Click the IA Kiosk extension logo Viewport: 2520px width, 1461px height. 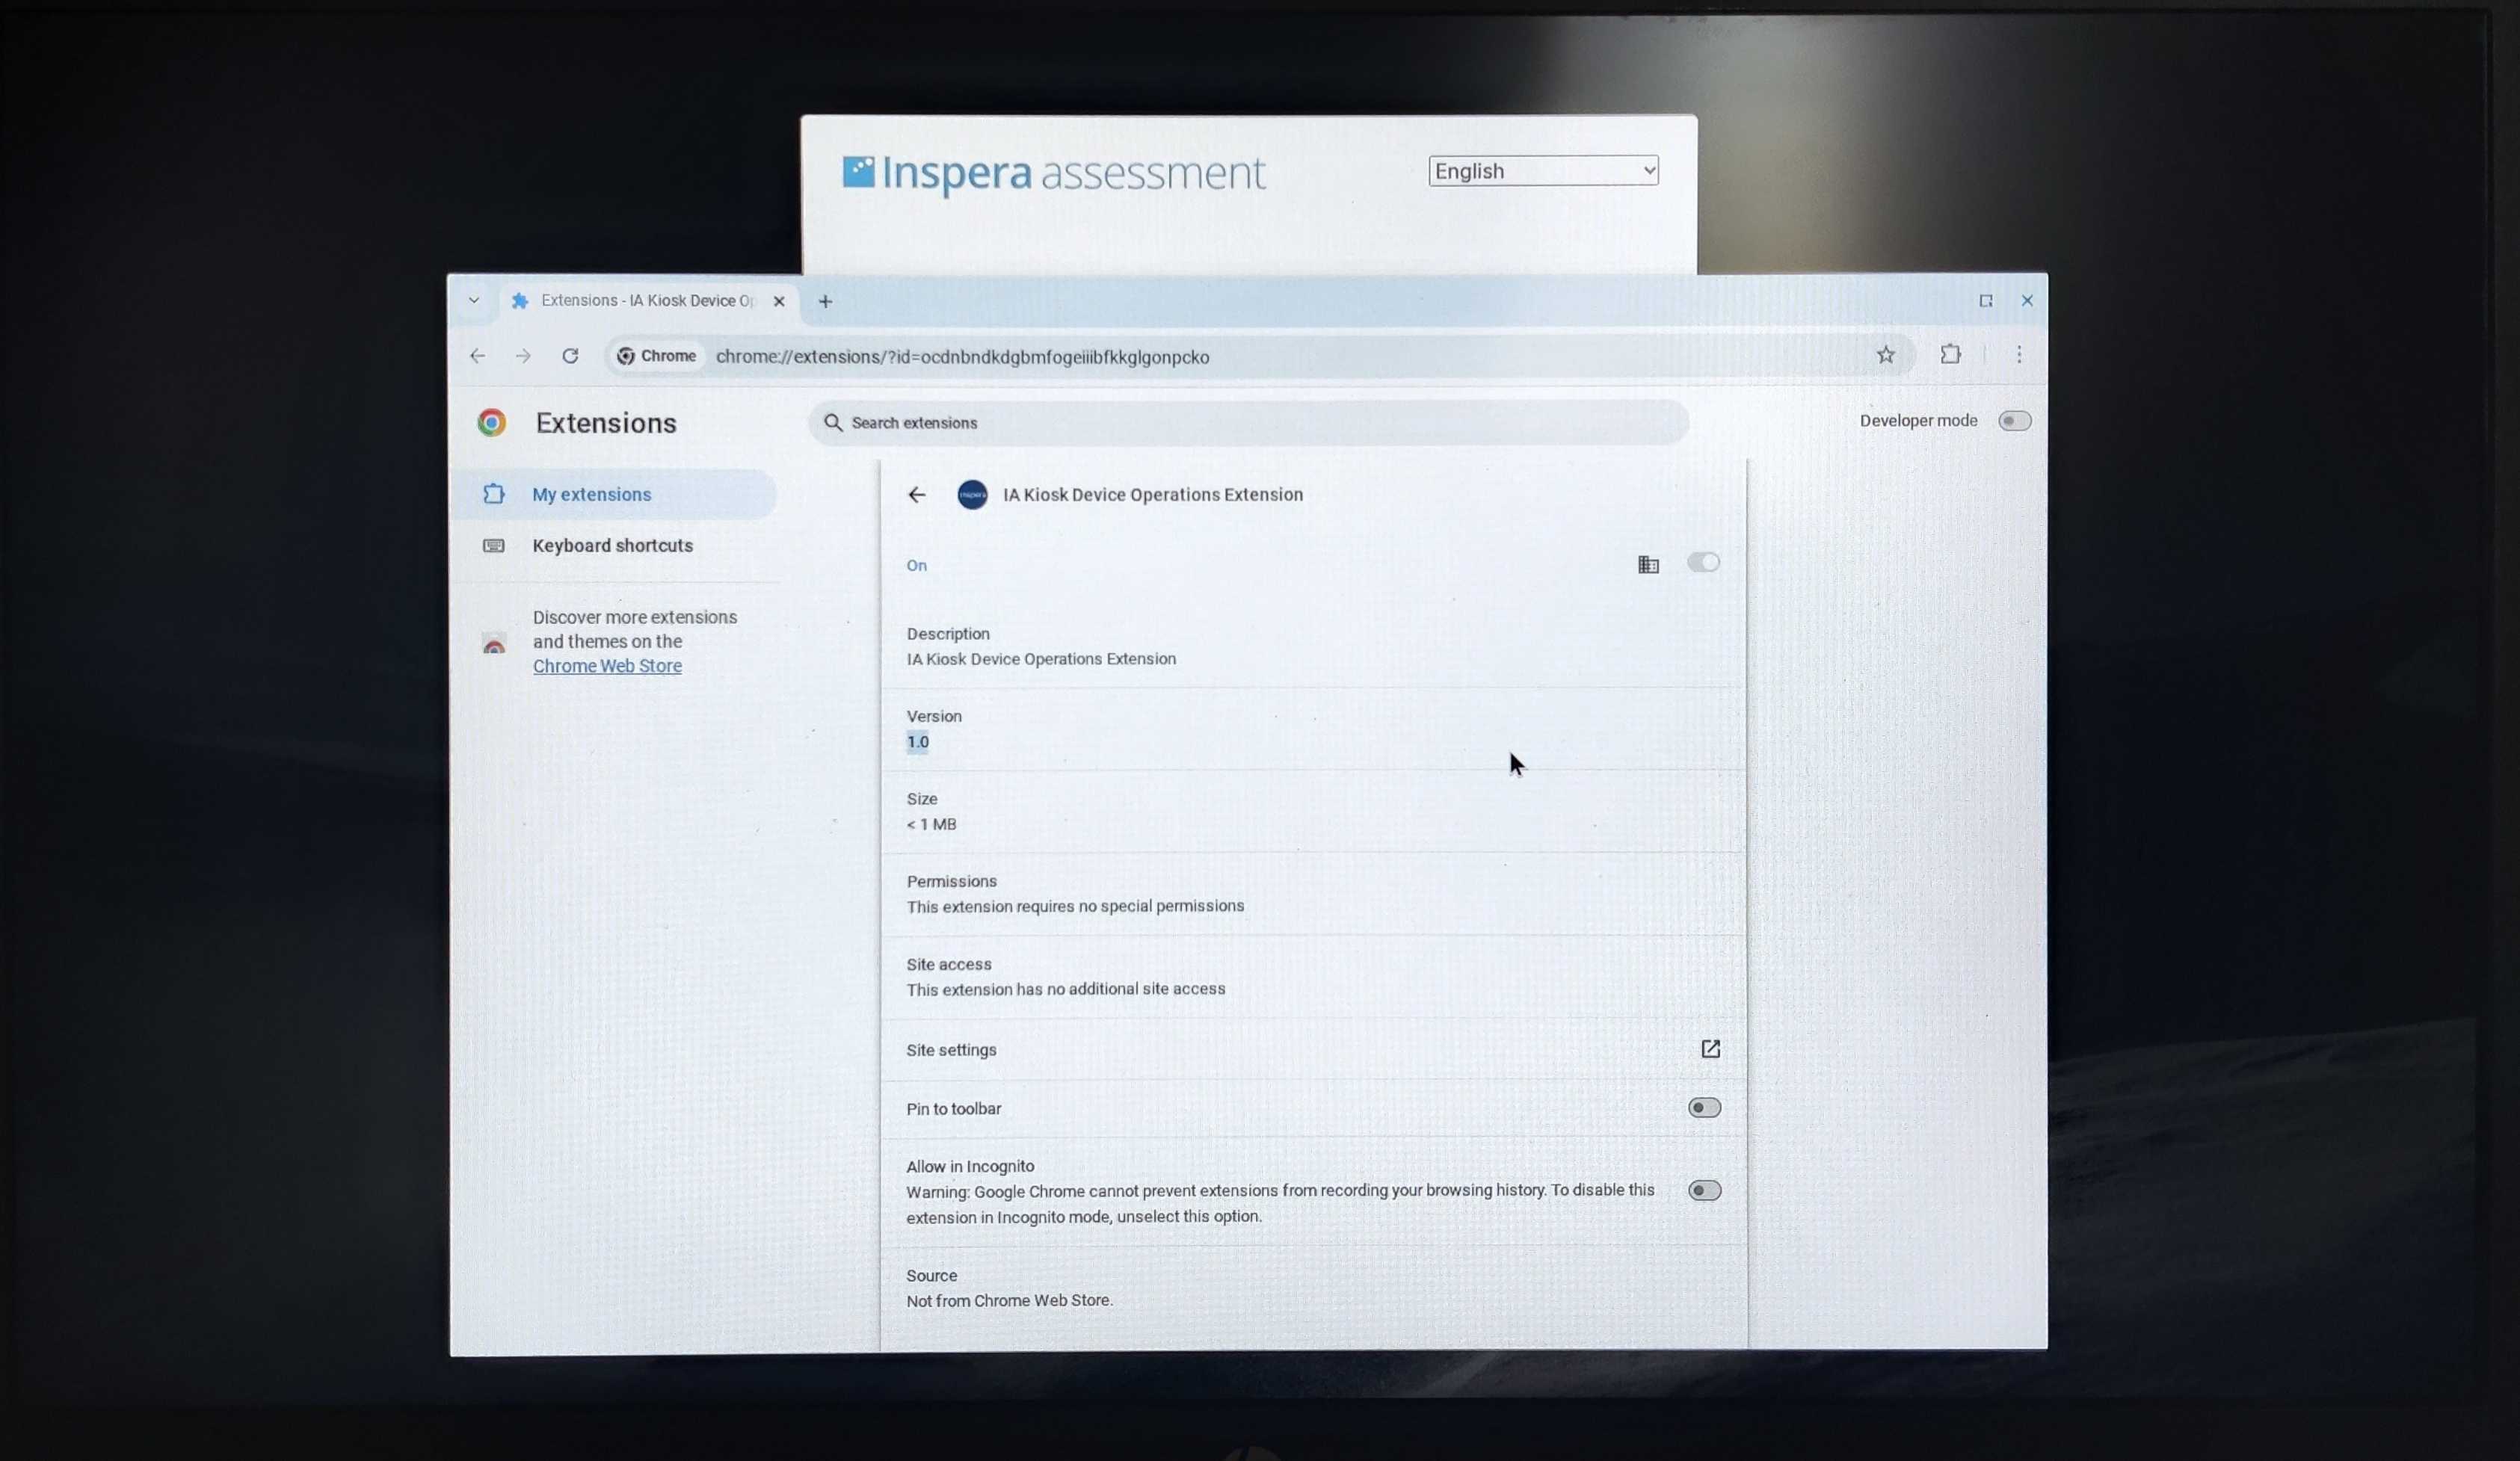point(972,494)
